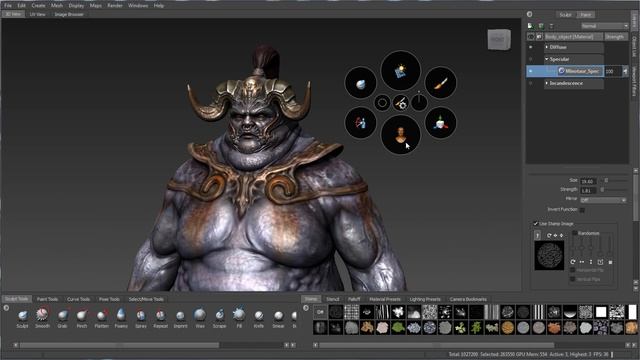The image size is (640, 360).
Task: Click the Sculpt layers button
Action: (565, 15)
